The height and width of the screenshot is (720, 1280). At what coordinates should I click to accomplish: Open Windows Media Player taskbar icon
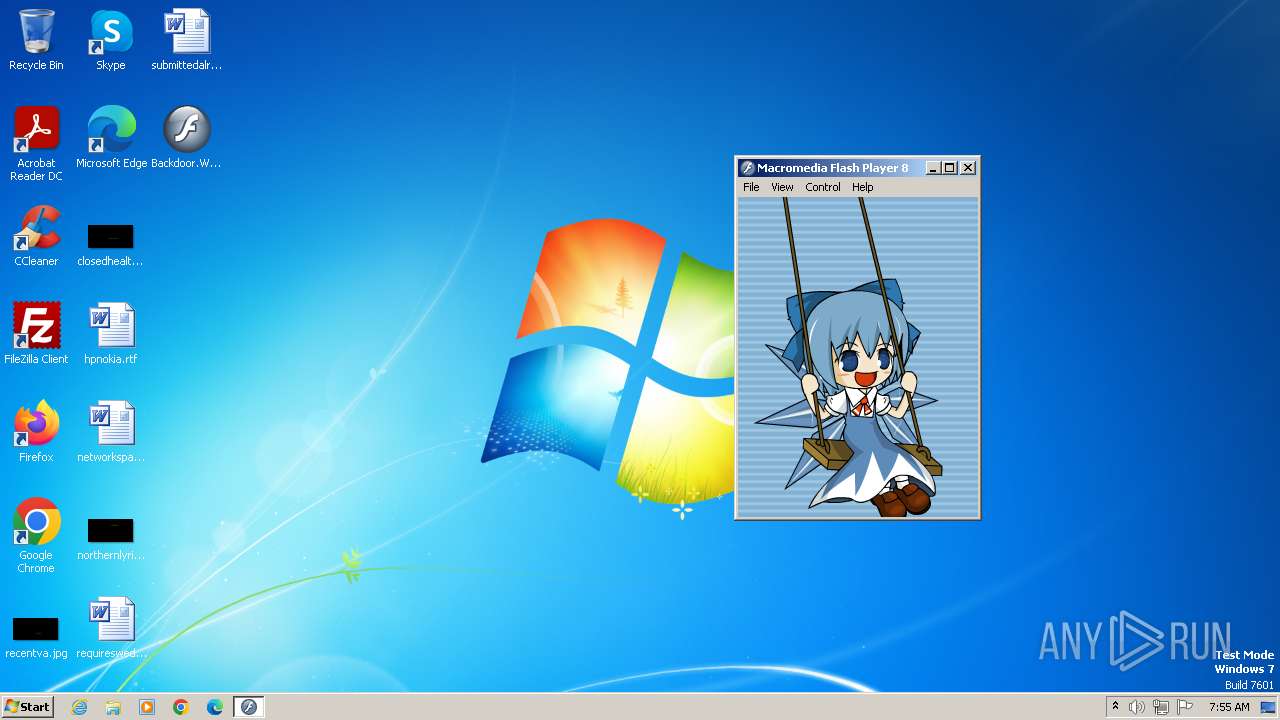(x=147, y=707)
